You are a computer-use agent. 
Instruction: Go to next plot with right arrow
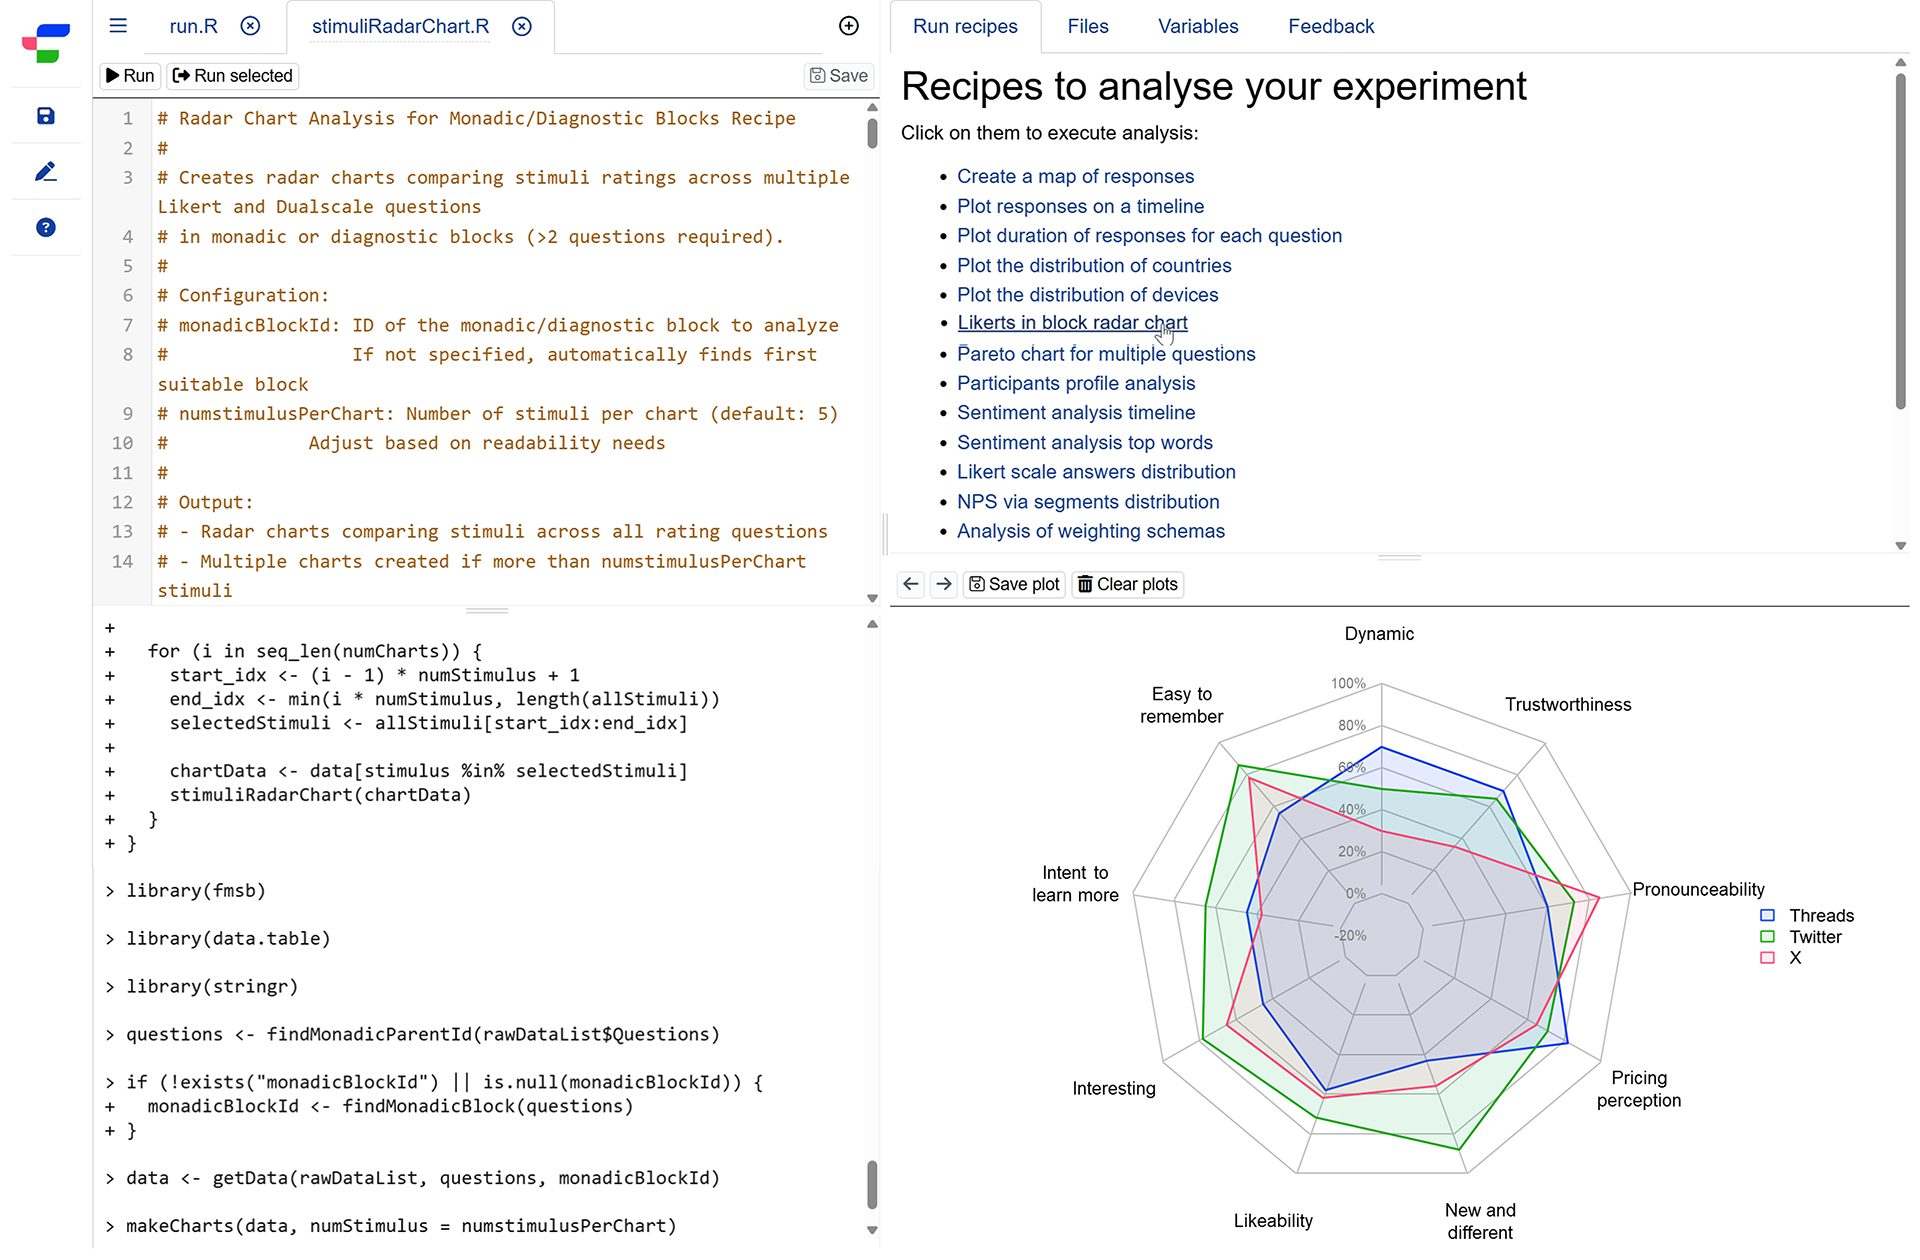943,584
